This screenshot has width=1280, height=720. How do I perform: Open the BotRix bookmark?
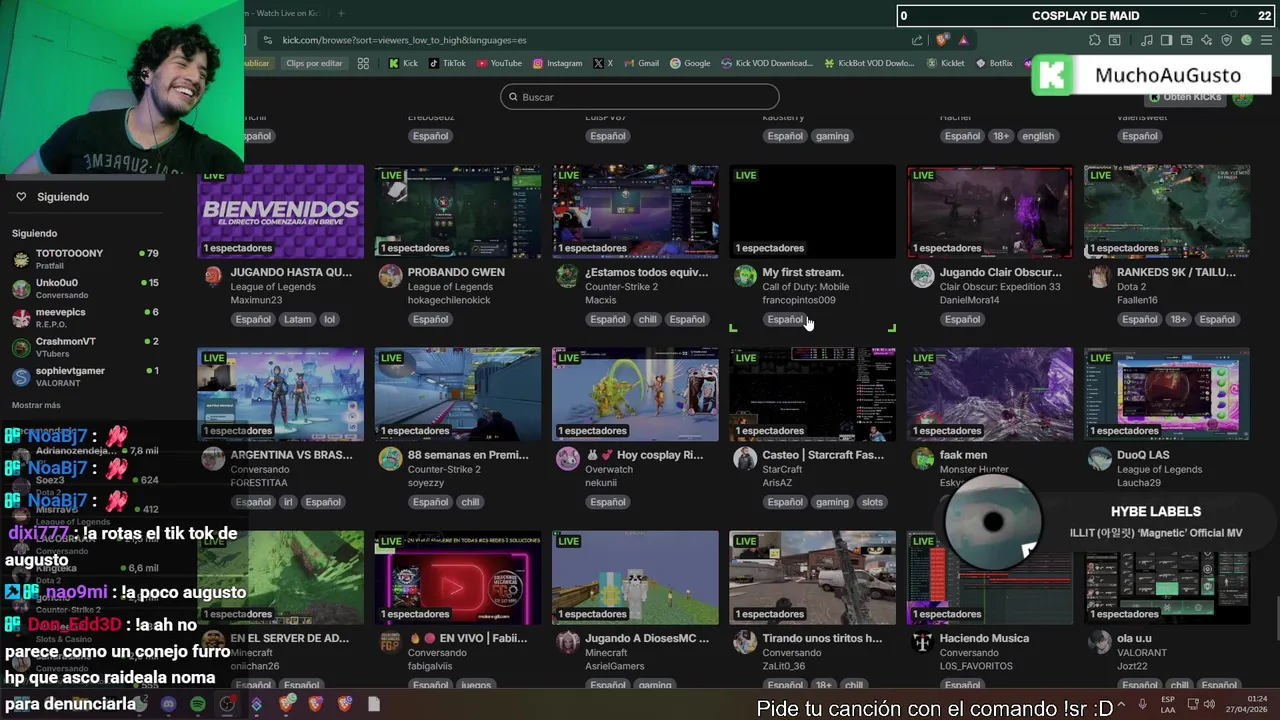tap(993, 63)
